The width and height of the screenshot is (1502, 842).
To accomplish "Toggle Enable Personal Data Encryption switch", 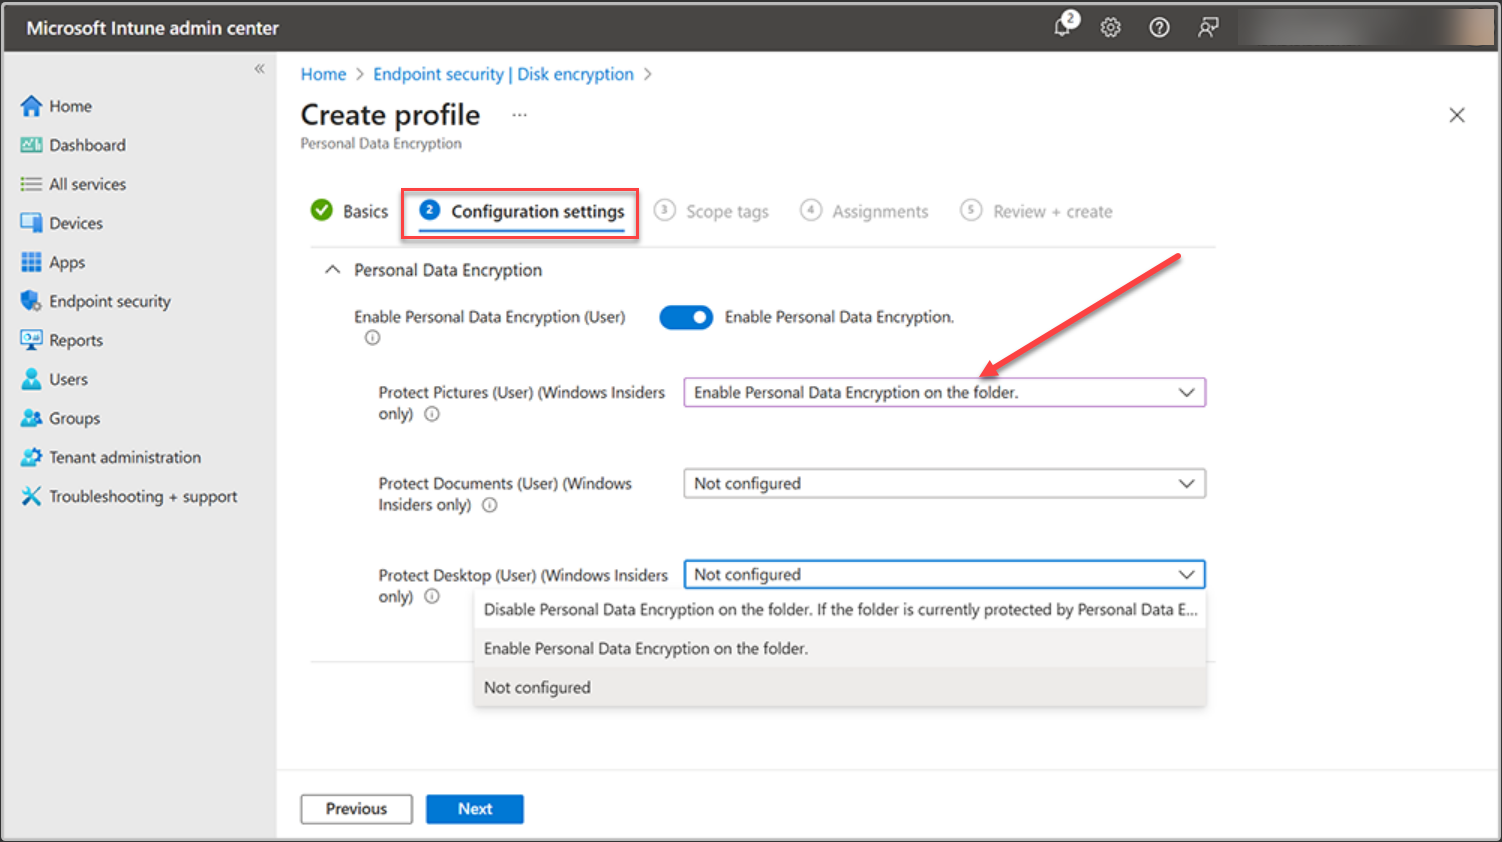I will (686, 317).
